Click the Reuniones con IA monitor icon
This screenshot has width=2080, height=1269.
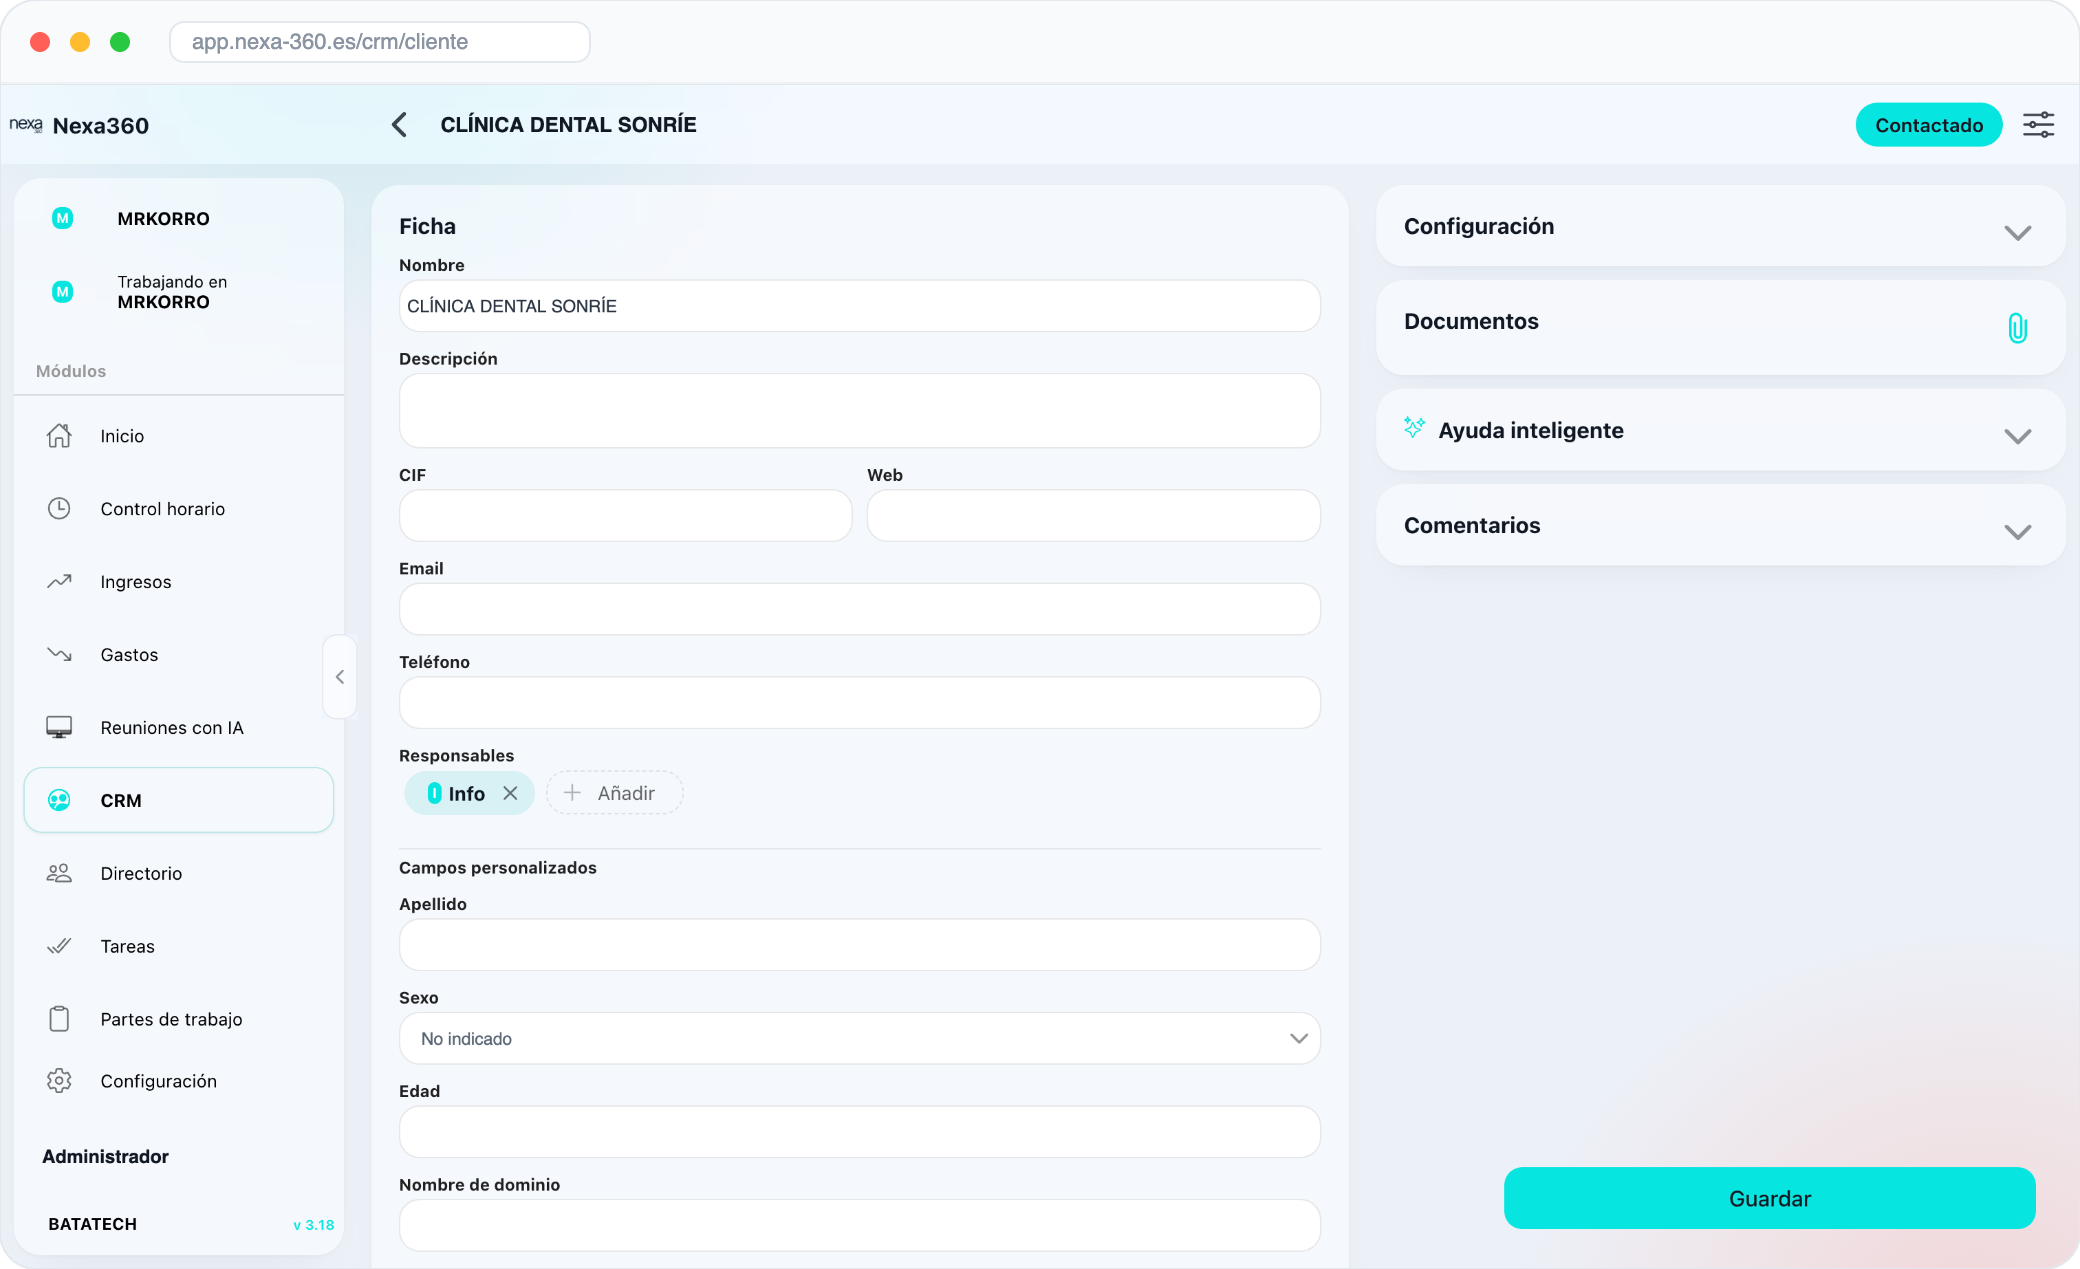(x=59, y=727)
